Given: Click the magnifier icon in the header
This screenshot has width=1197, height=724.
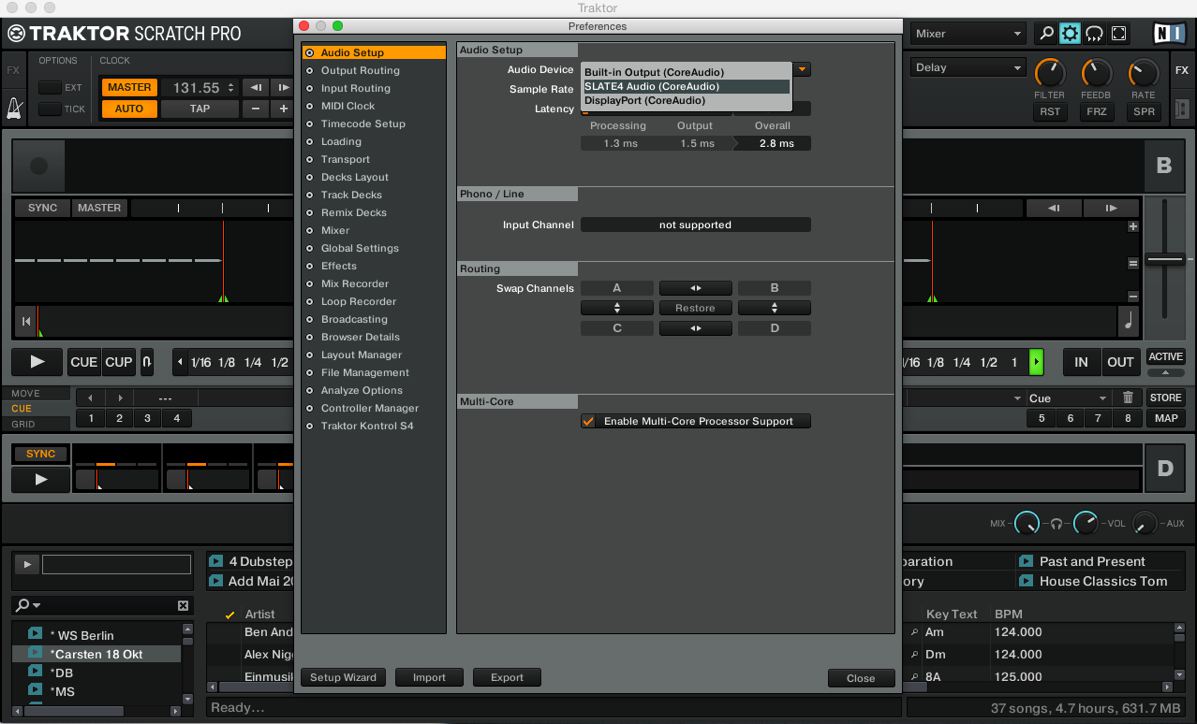Looking at the screenshot, I should [1046, 34].
